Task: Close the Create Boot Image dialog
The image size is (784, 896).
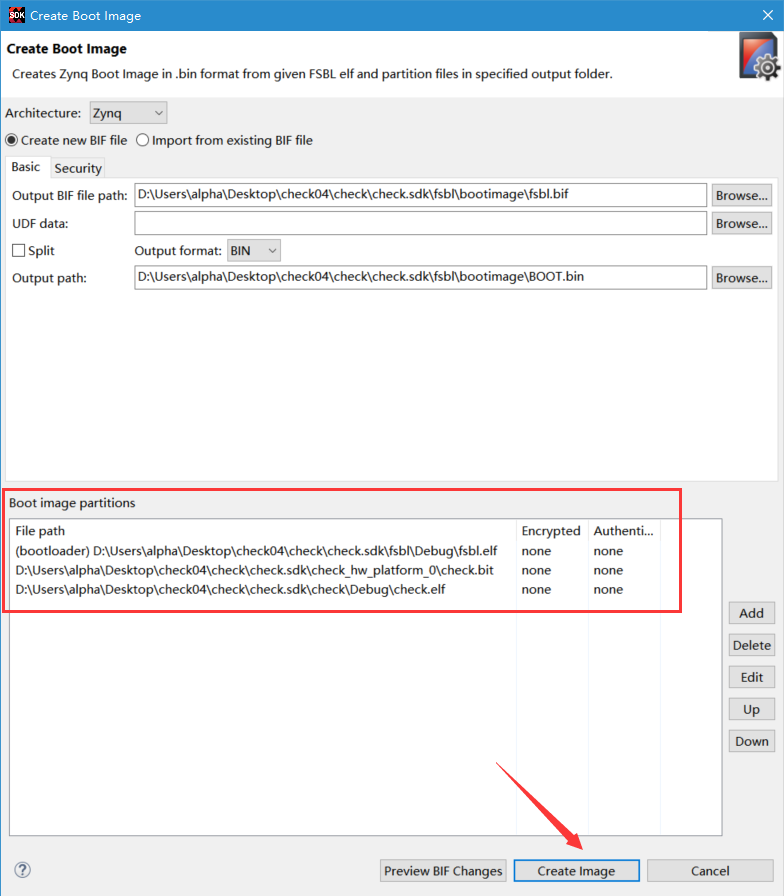Action: click(767, 15)
